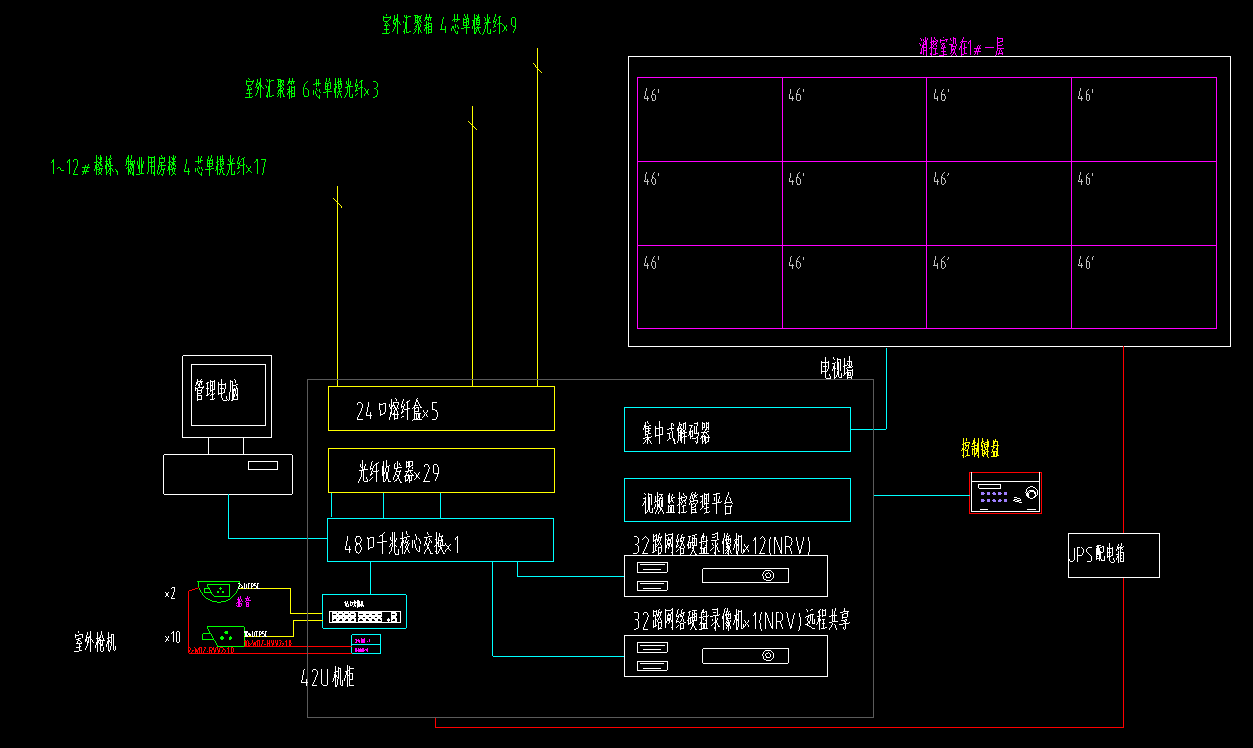1253x748 pixels.
Task: Click the small magenta box below the switch
Action: (365, 644)
